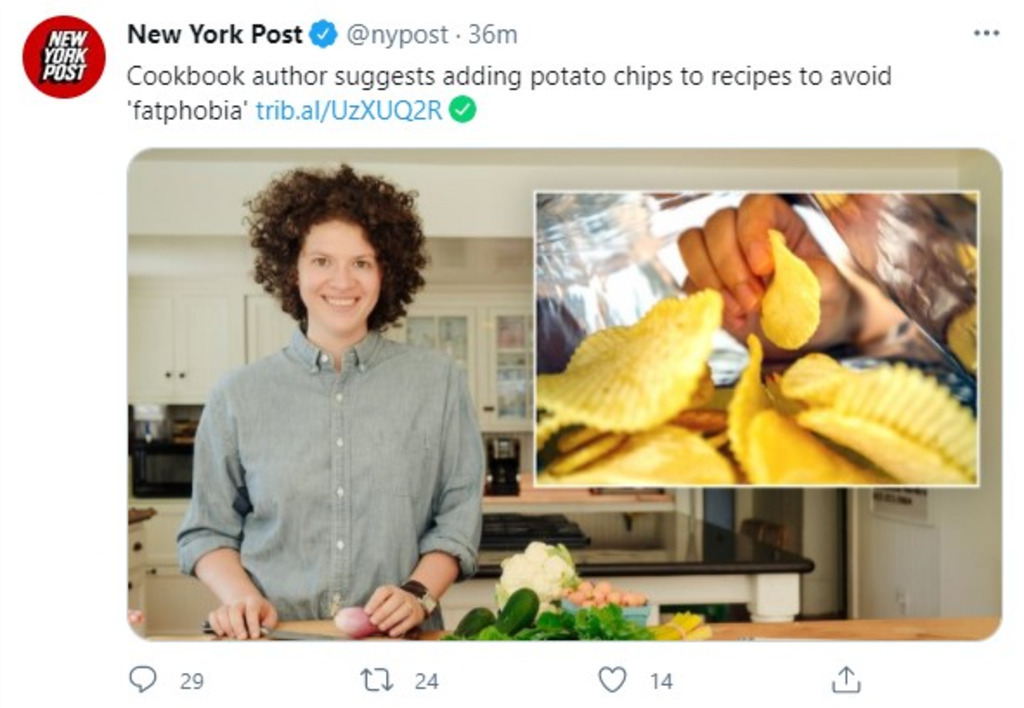Click the word 'fatphobia' in the tweet
This screenshot has height=708, width=1024.
[x=187, y=110]
